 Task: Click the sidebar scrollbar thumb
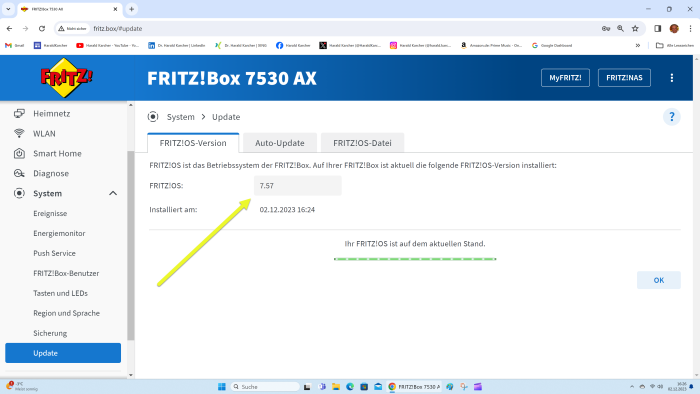point(131,245)
